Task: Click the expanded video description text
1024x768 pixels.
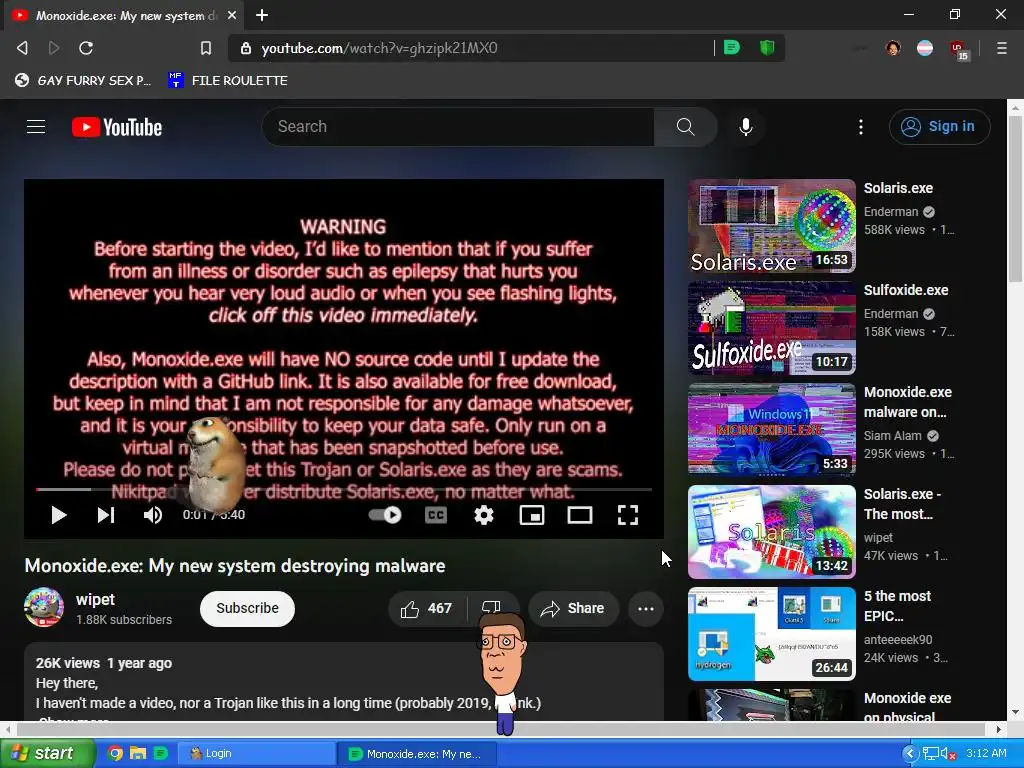Action: 287,703
